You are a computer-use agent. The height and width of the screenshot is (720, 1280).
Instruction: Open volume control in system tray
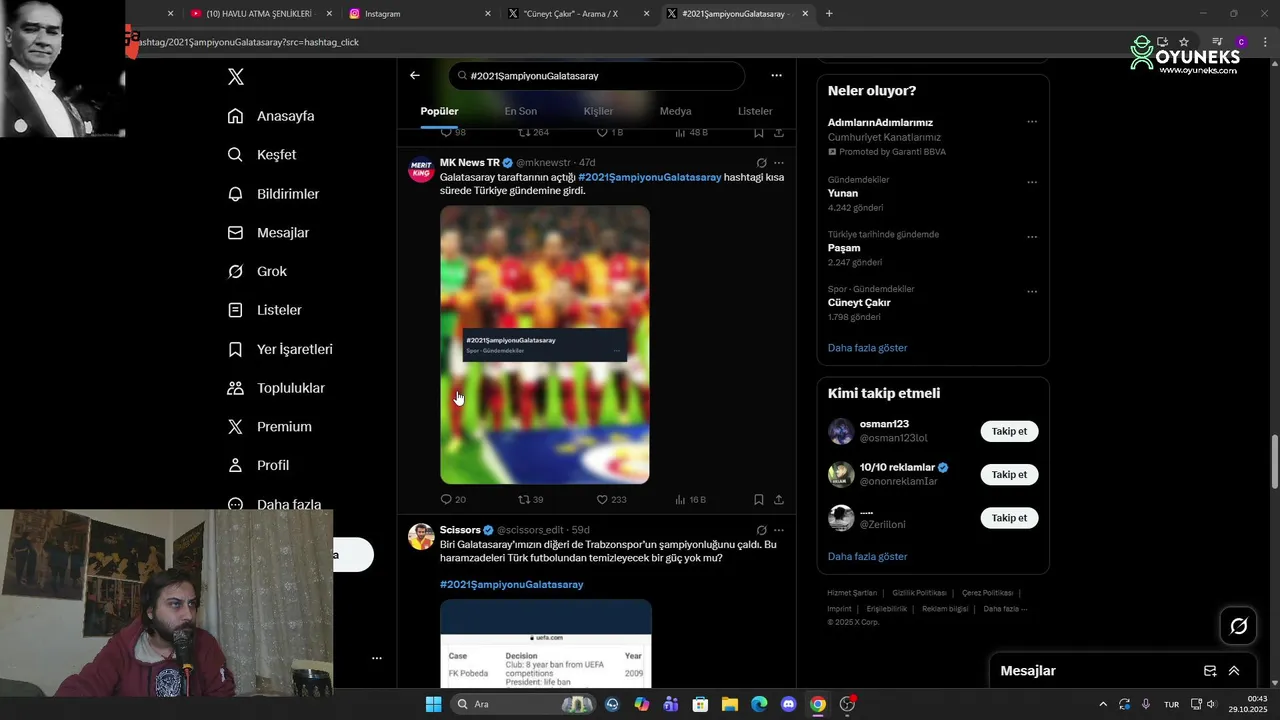tap(1211, 704)
